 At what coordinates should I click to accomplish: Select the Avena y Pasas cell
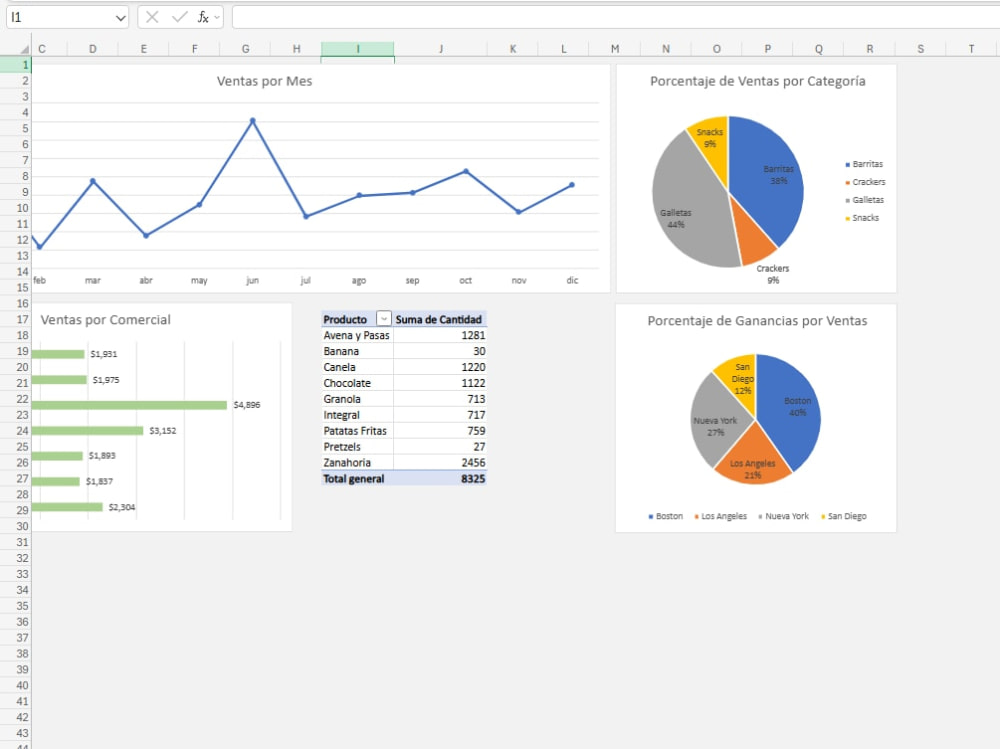click(357, 335)
